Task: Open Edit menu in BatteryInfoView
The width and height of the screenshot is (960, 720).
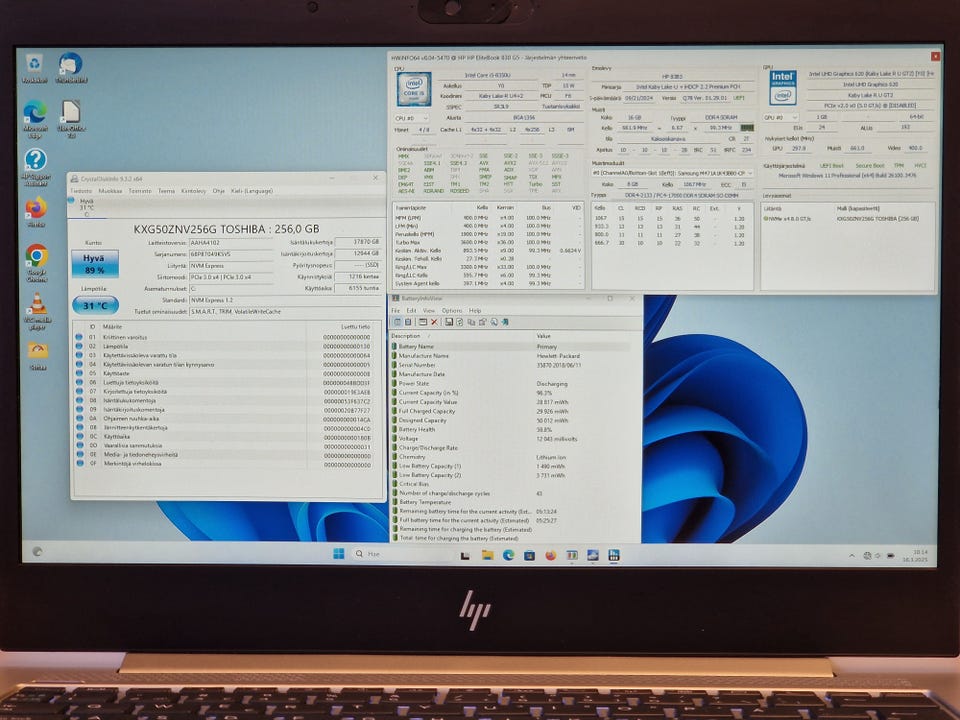Action: coord(411,310)
